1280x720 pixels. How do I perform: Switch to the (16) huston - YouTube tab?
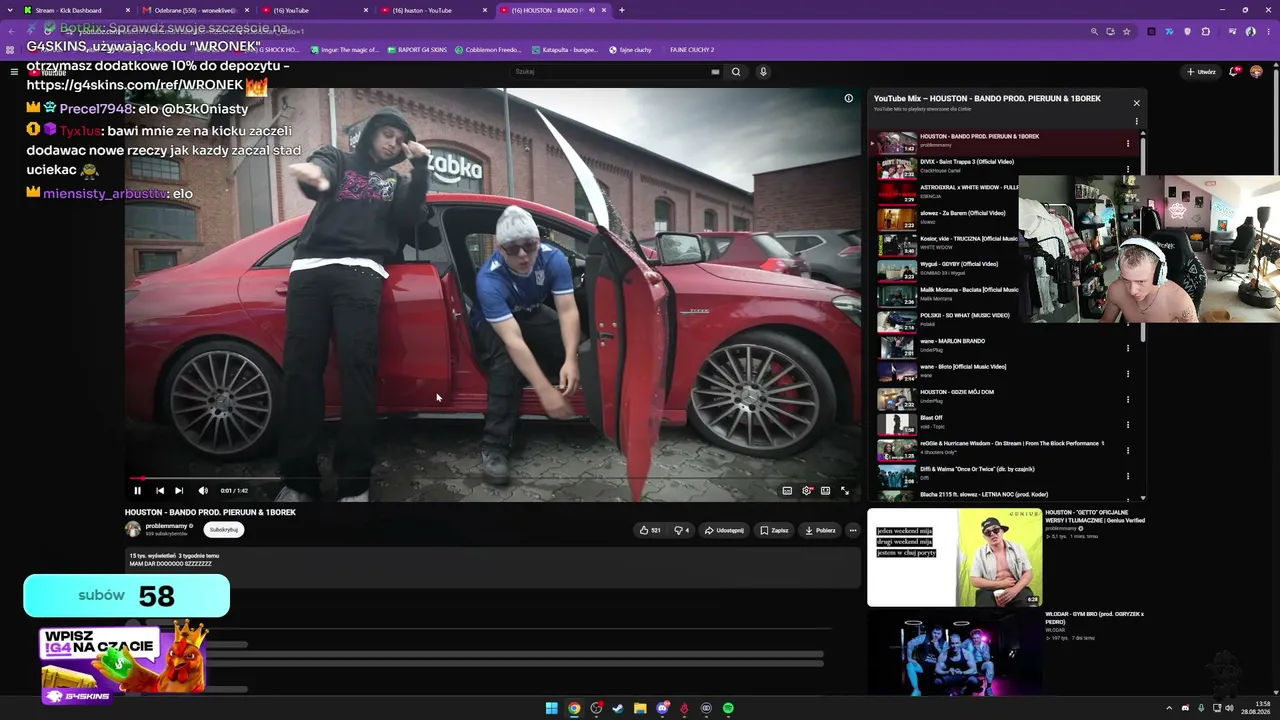[x=432, y=10]
